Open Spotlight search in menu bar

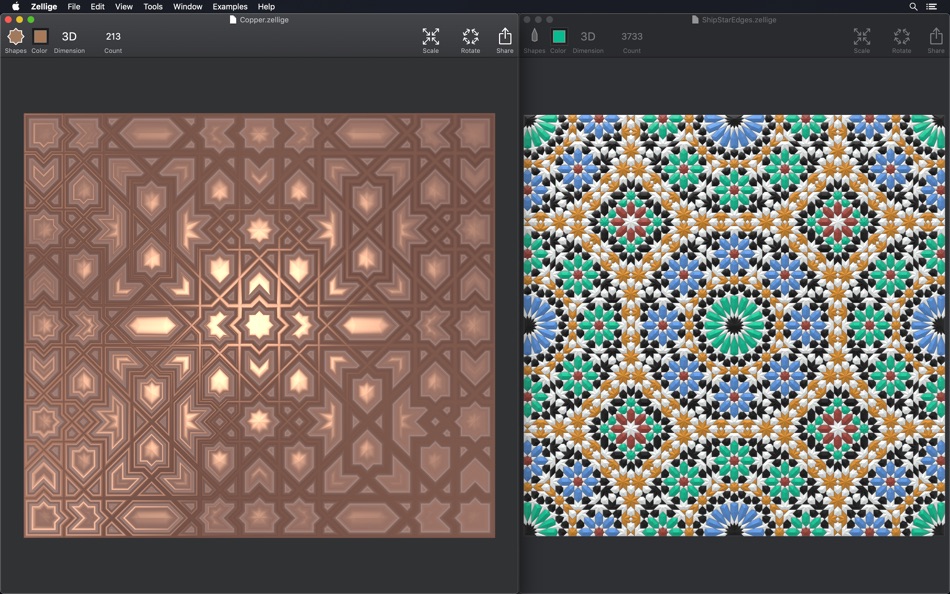coord(913,7)
